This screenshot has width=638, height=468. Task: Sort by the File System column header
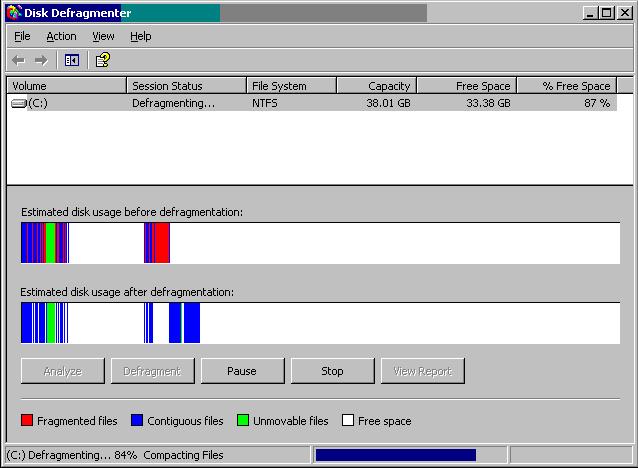[x=292, y=86]
